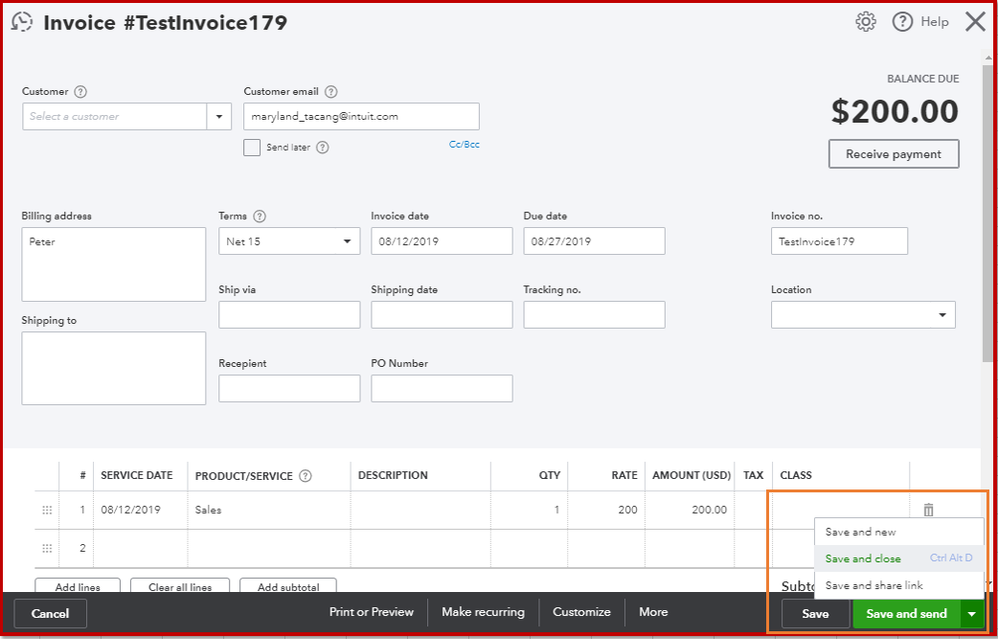Open the settings gear icon

click(x=866, y=22)
